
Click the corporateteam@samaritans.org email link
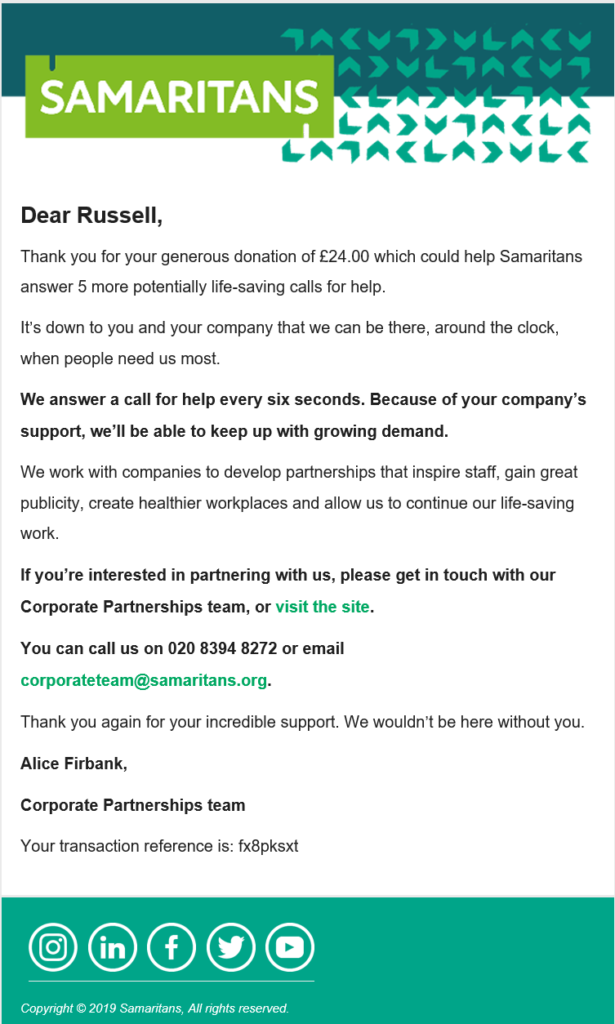[x=144, y=680]
